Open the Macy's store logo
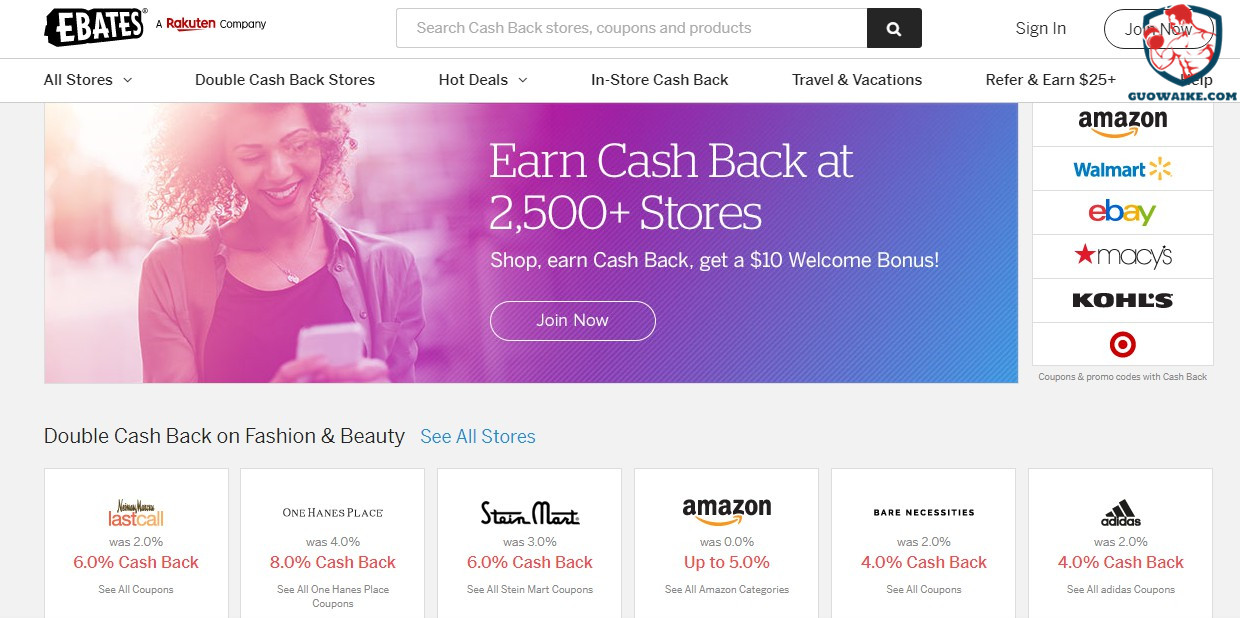 point(1122,256)
